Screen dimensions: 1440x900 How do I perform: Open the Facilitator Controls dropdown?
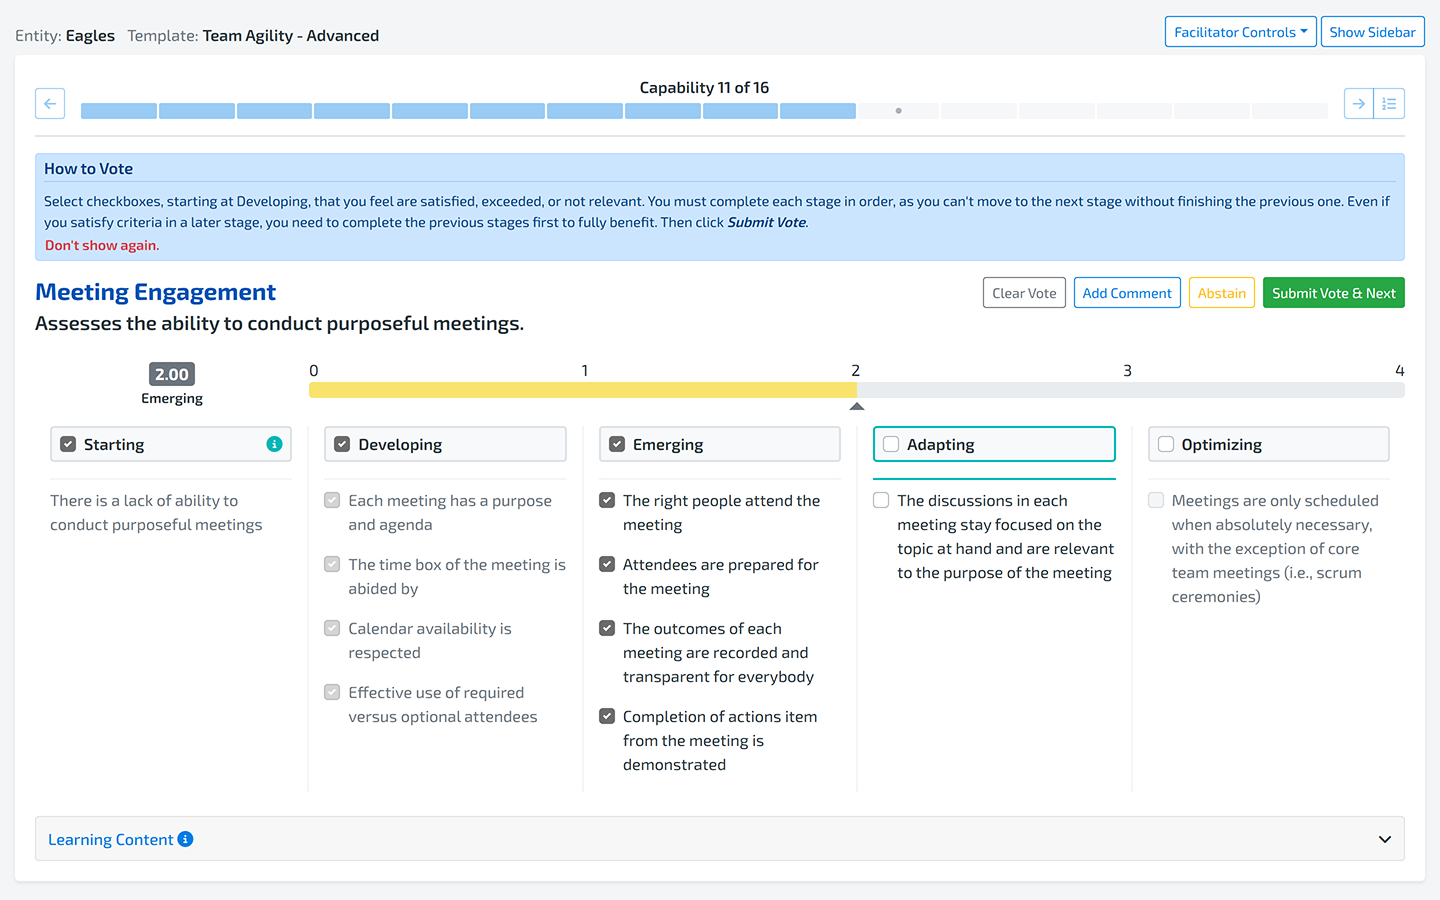point(1240,32)
